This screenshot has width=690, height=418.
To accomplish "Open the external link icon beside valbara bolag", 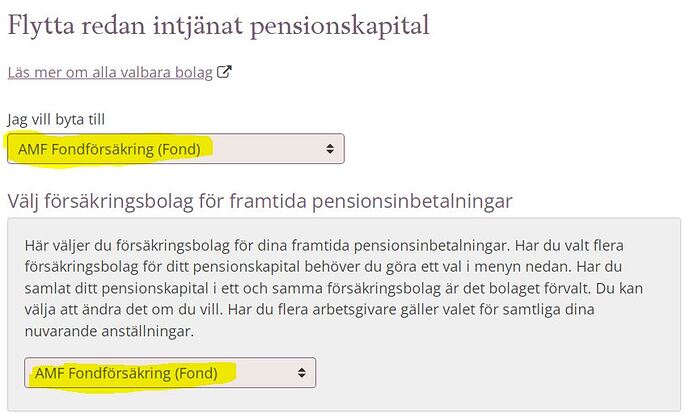I will [225, 72].
